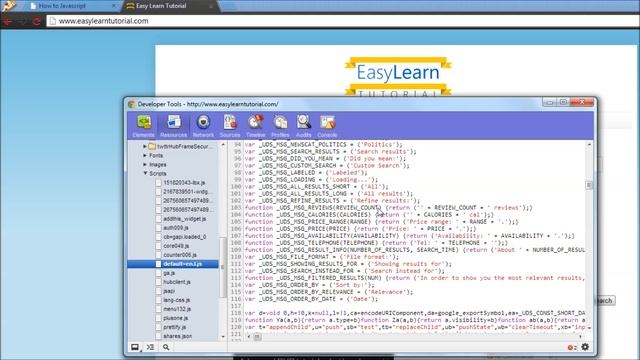Select lang-css.js script
Image resolution: width=640 pixels, height=360 pixels.
[176, 300]
